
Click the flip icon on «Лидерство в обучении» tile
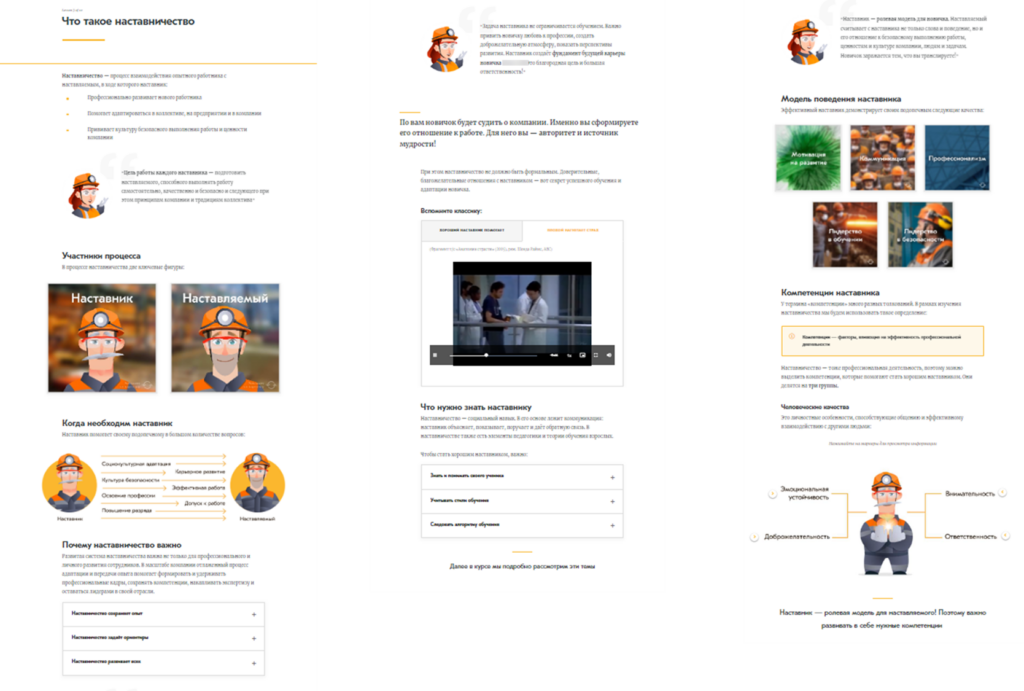871,261
